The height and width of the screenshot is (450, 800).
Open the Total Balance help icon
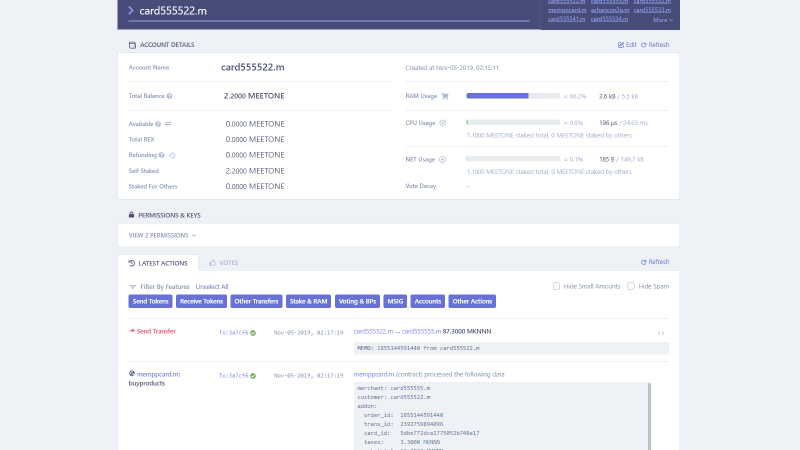pos(169,96)
